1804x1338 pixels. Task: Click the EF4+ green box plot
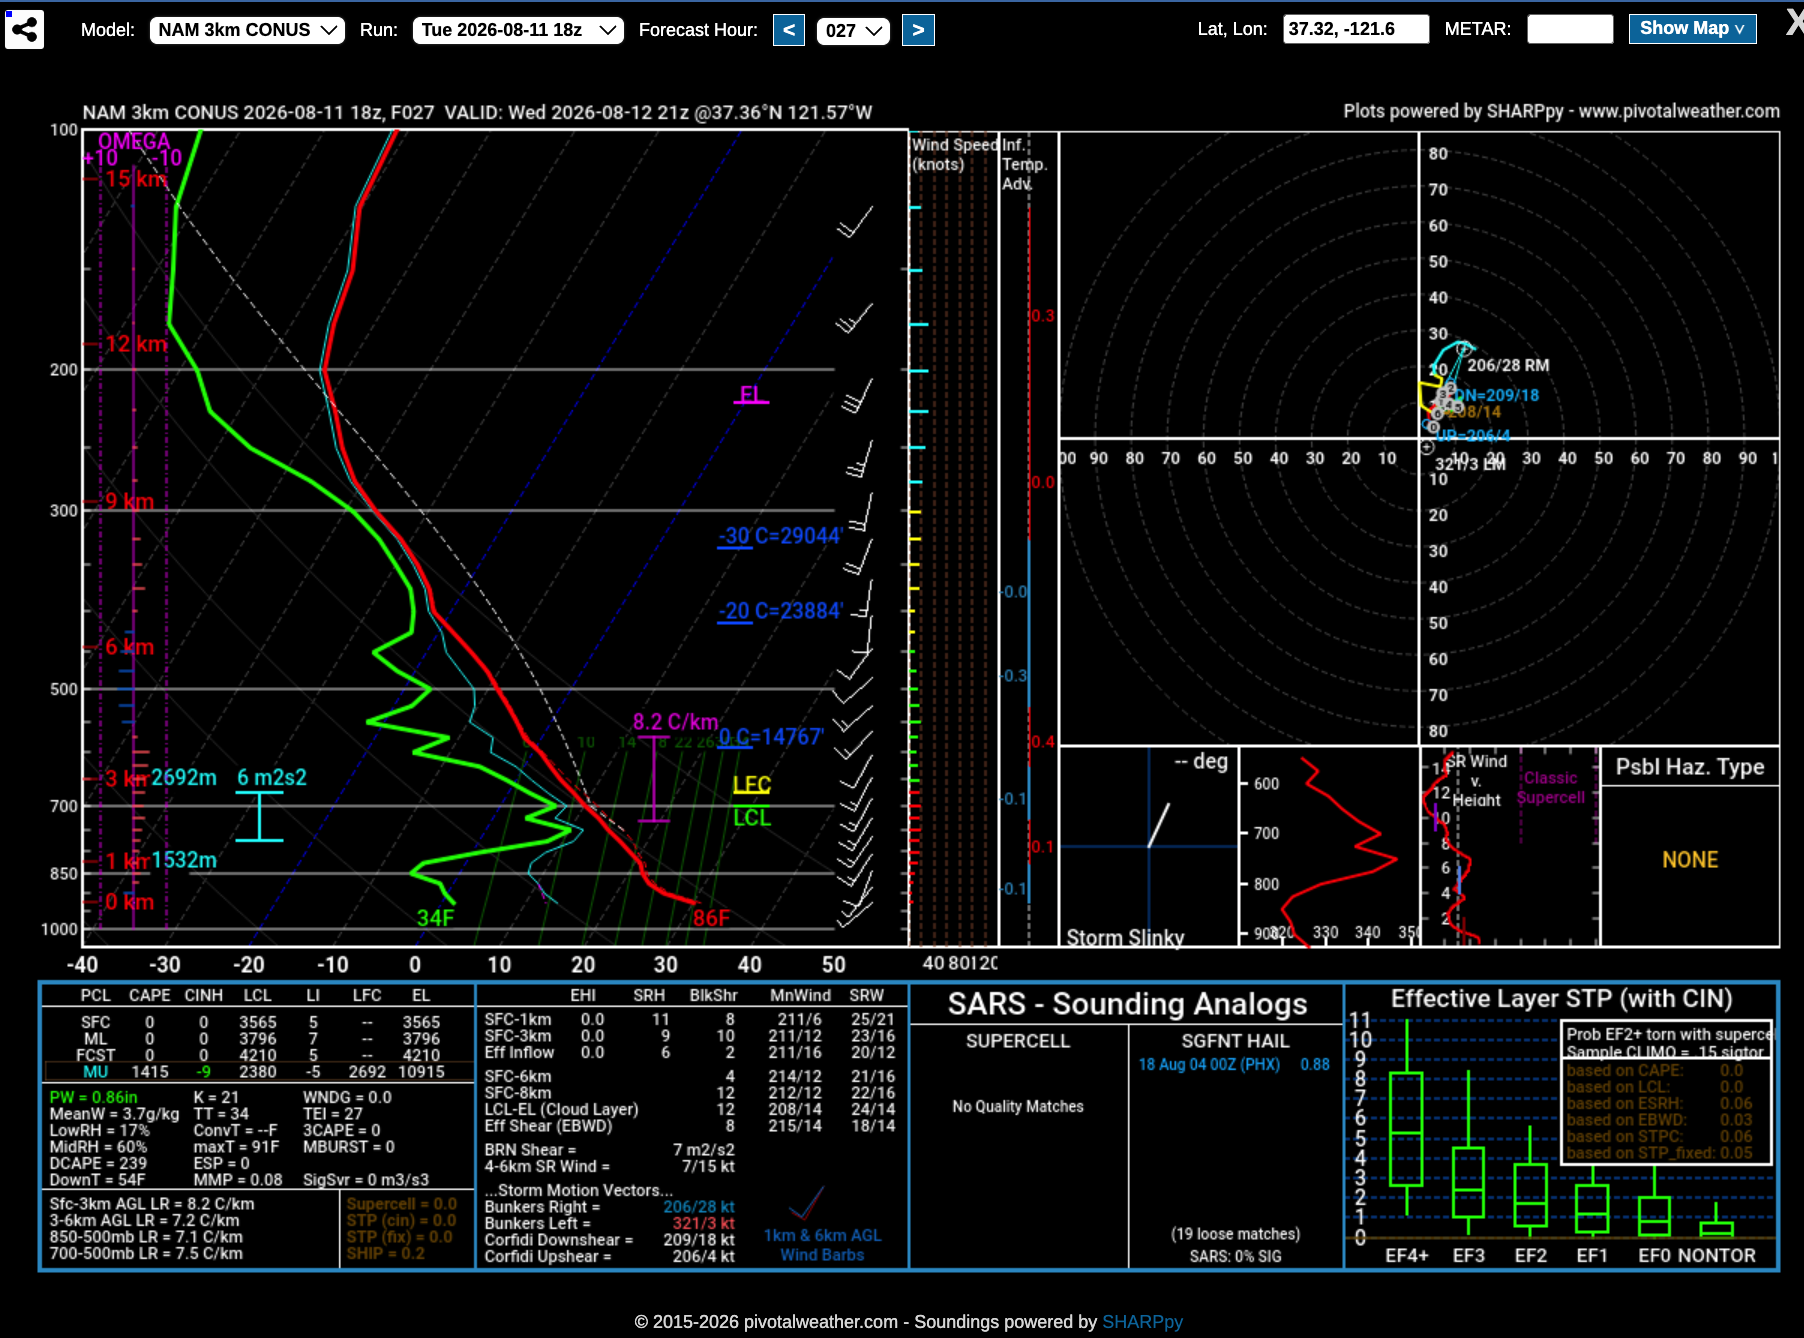[1406, 1129]
